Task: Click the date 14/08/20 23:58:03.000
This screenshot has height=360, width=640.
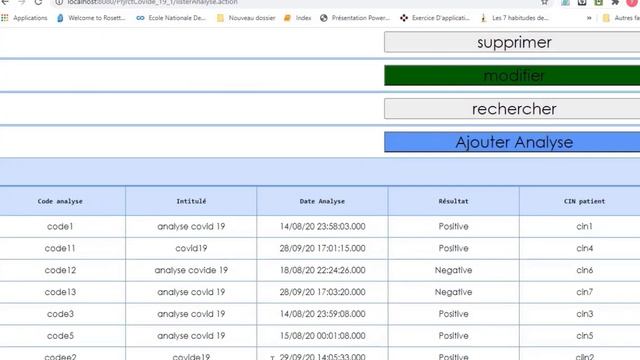Action: pyautogui.click(x=322, y=227)
